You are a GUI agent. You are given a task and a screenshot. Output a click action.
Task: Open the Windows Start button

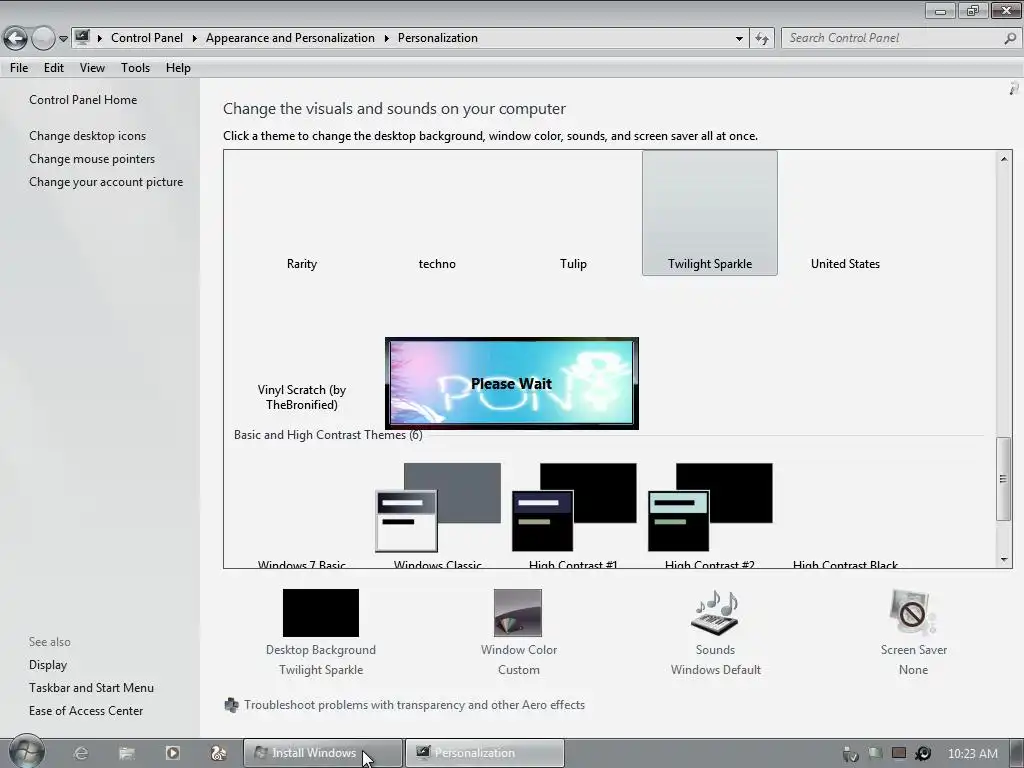tap(26, 752)
